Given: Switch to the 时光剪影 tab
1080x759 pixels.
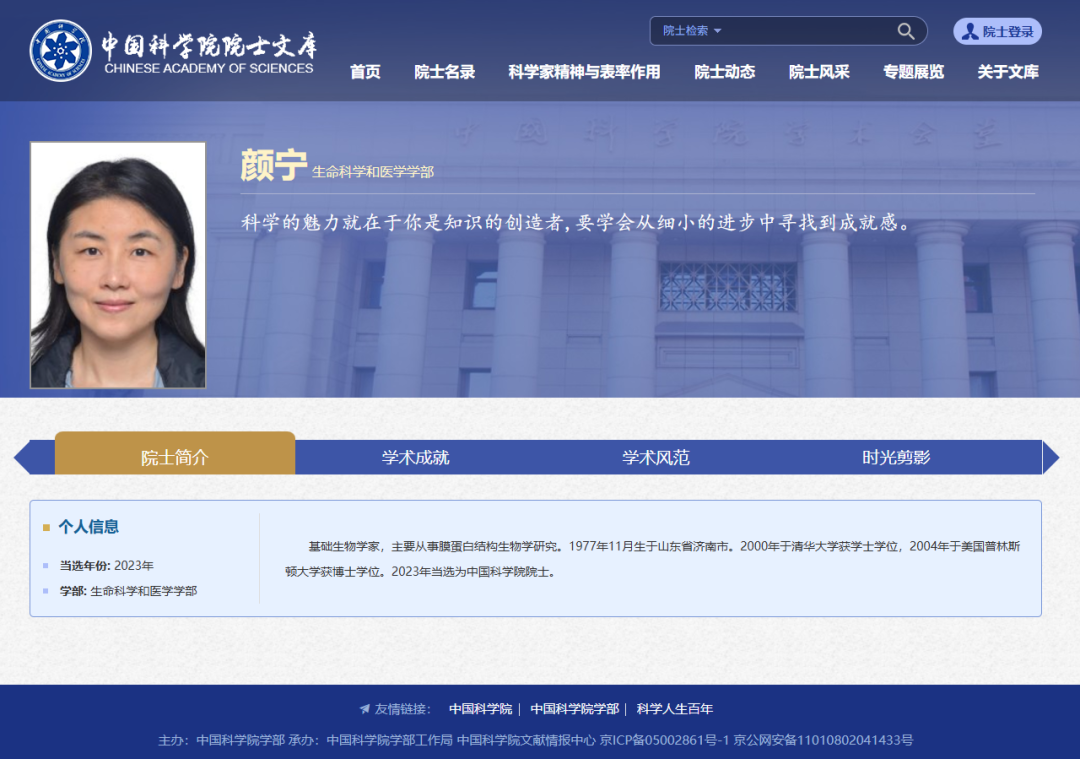Looking at the screenshot, I should pyautogui.click(x=896, y=457).
